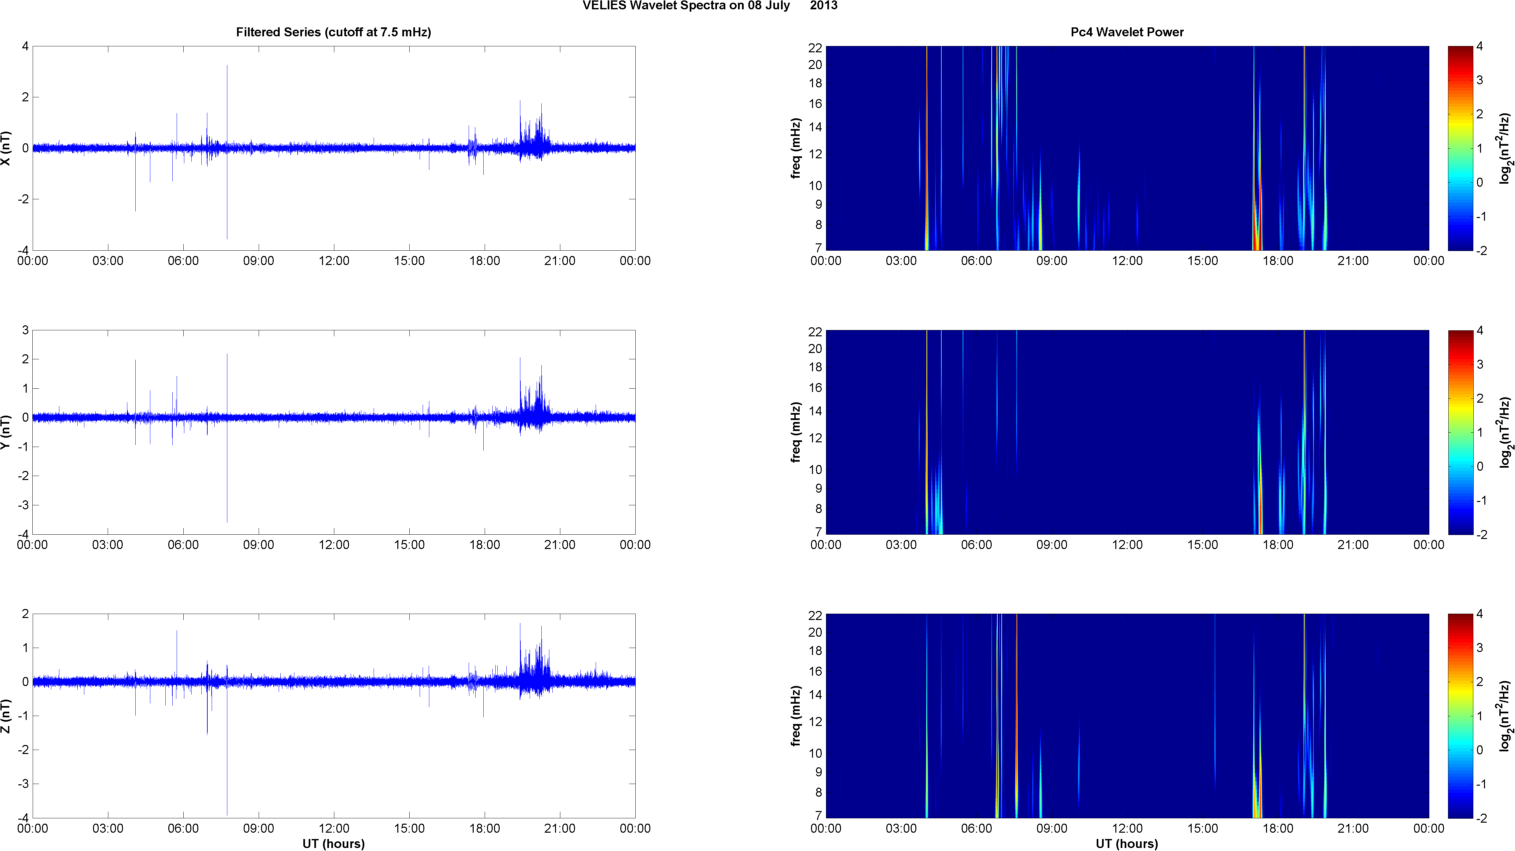Click the UT (hours) label under Z series
Image resolution: width=1515 pixels, height=851 pixels.
[x=333, y=844]
